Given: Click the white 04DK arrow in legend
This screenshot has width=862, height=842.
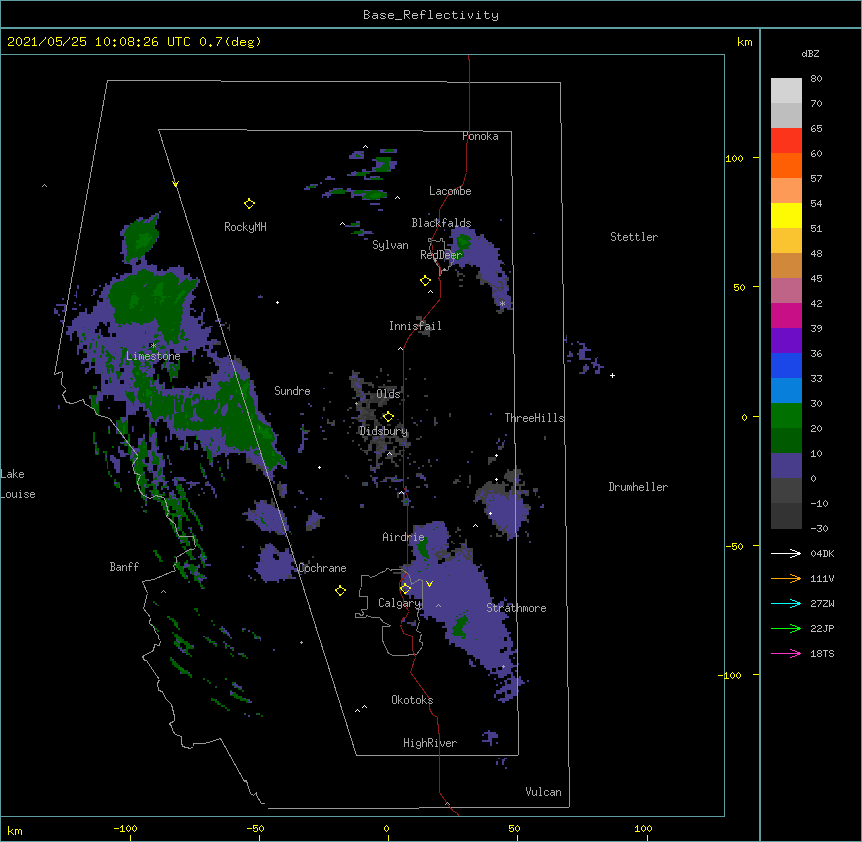Looking at the screenshot, I should [x=786, y=553].
